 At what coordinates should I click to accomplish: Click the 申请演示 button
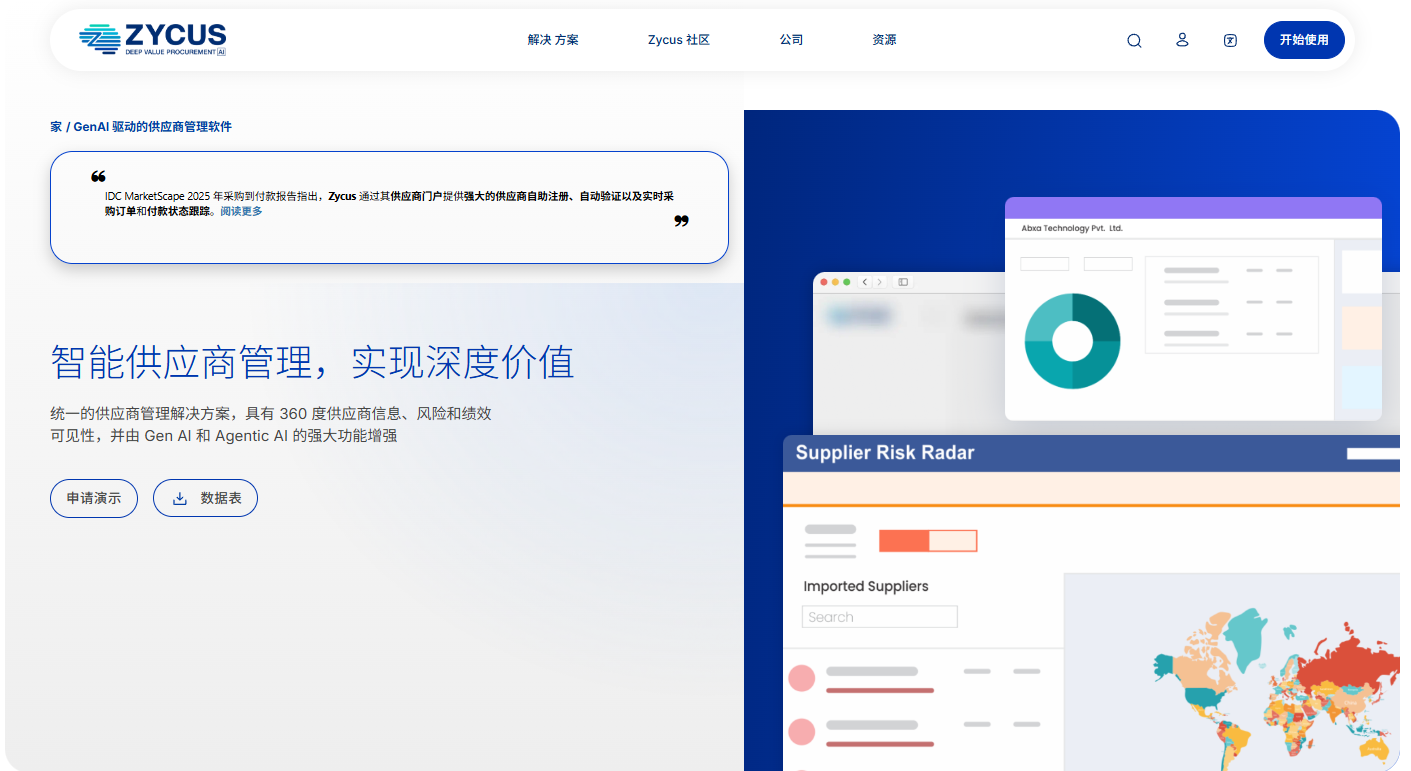tap(93, 498)
